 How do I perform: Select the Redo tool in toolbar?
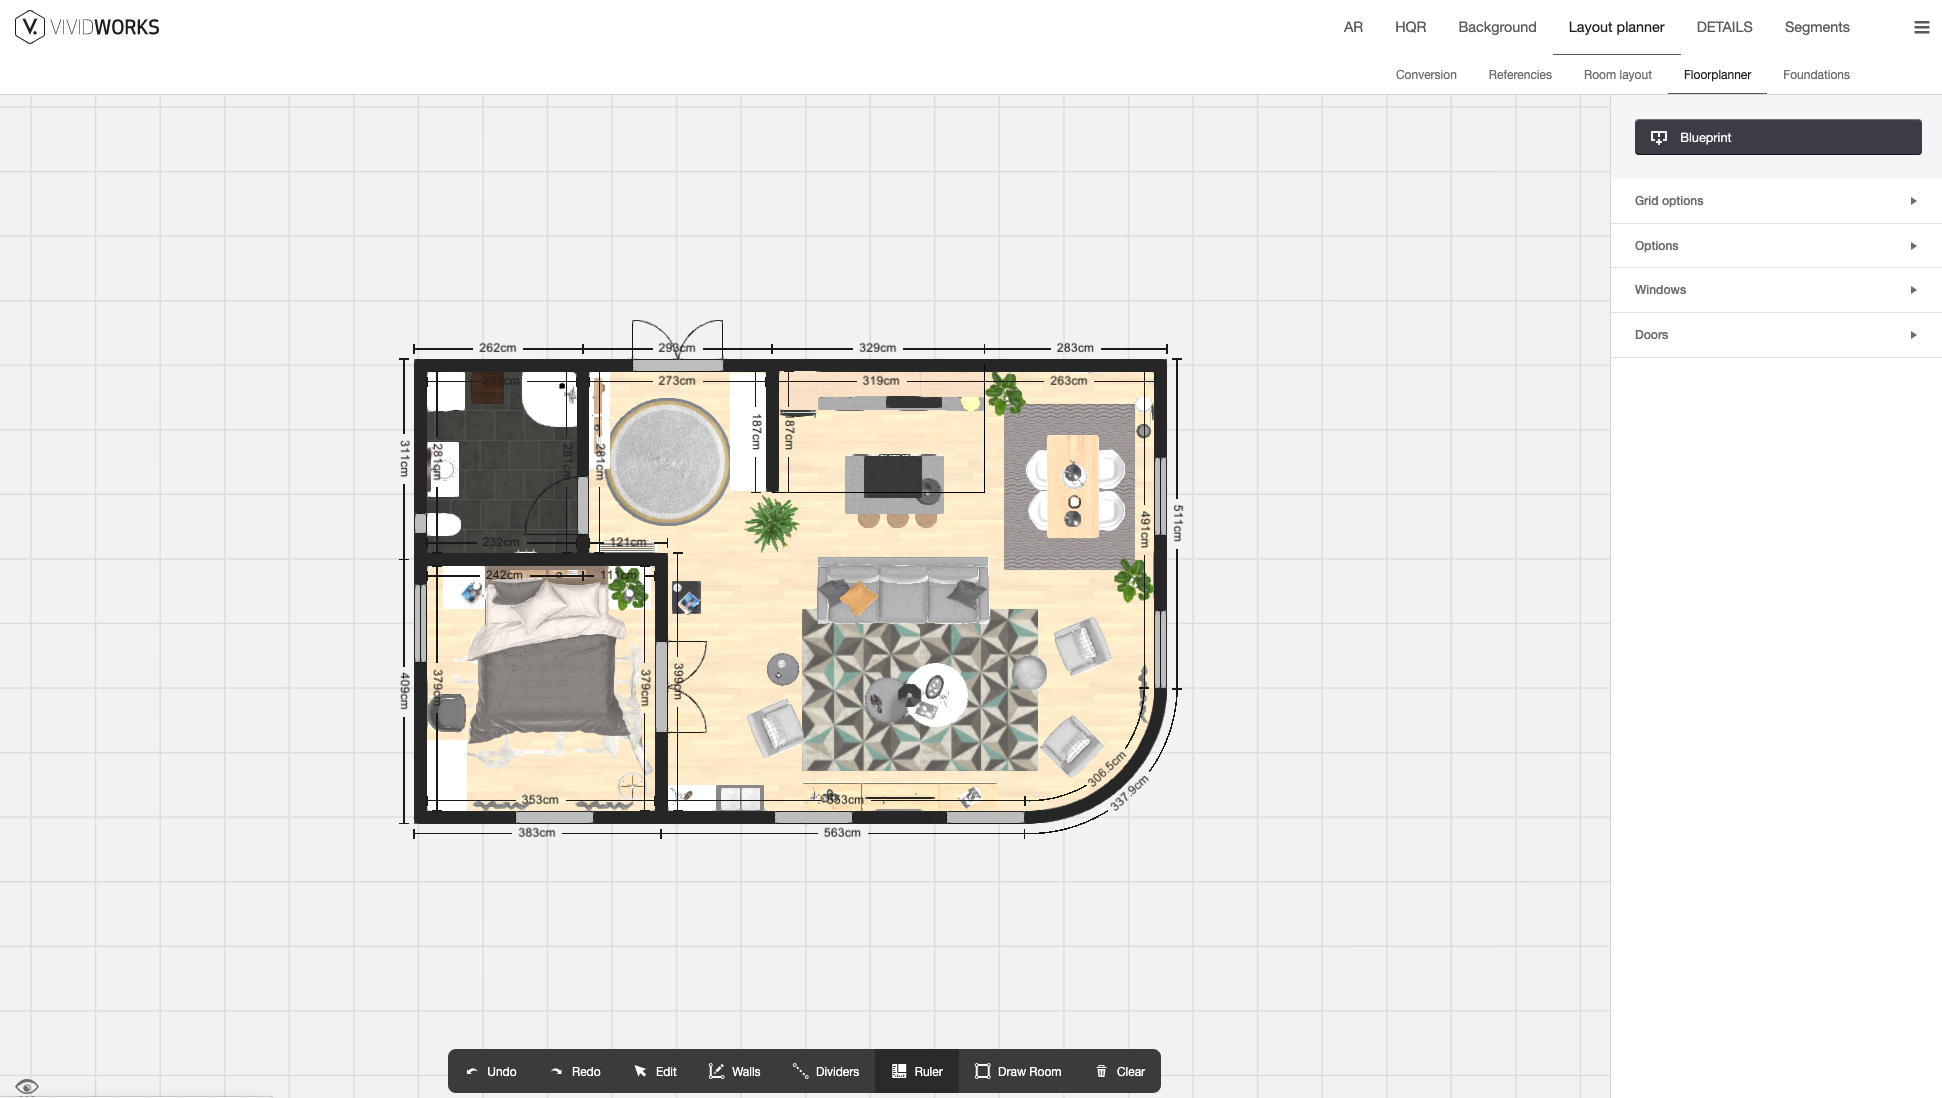pos(575,1071)
